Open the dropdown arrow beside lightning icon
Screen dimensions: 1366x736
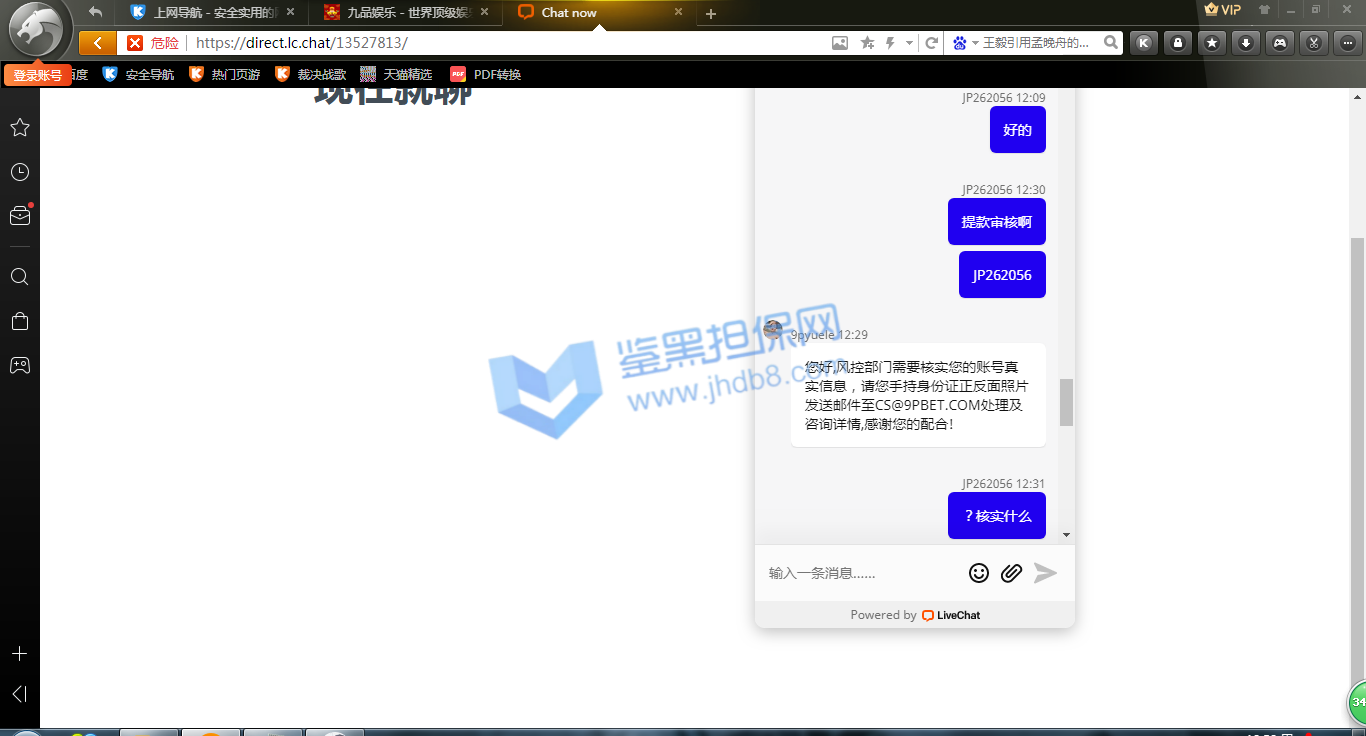[x=909, y=43]
